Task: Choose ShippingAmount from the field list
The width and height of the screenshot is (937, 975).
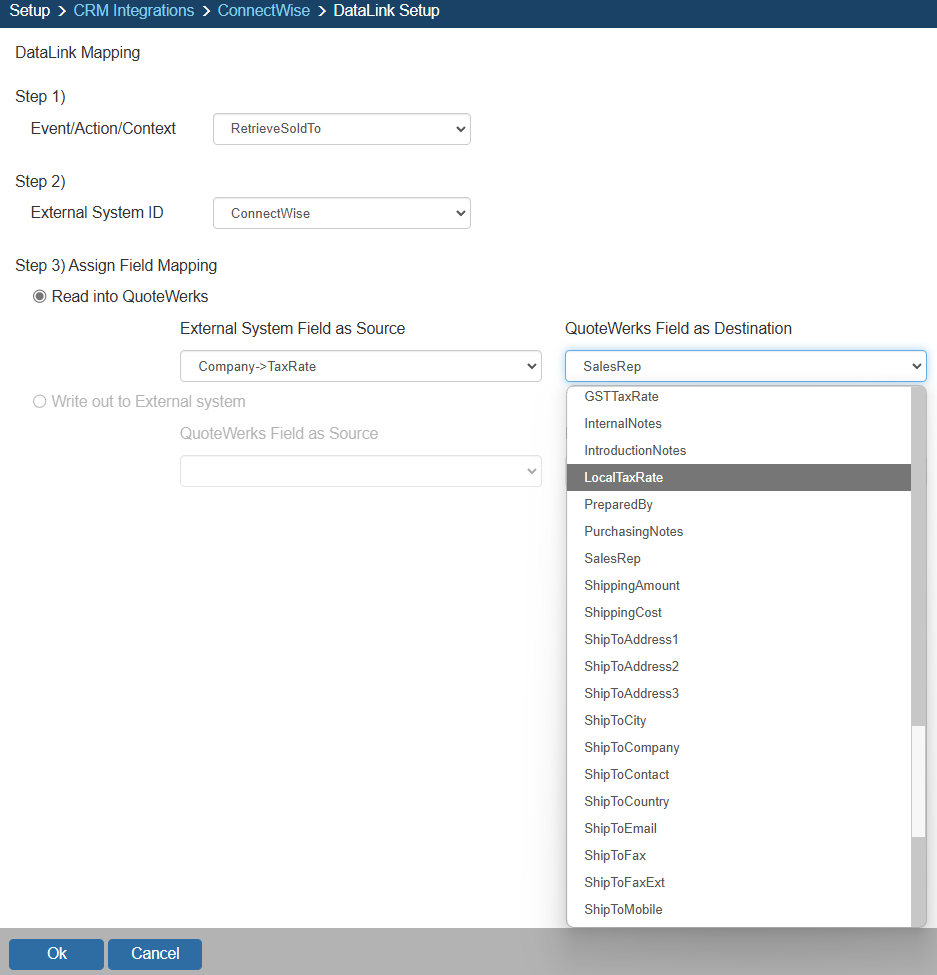Action: pos(632,586)
